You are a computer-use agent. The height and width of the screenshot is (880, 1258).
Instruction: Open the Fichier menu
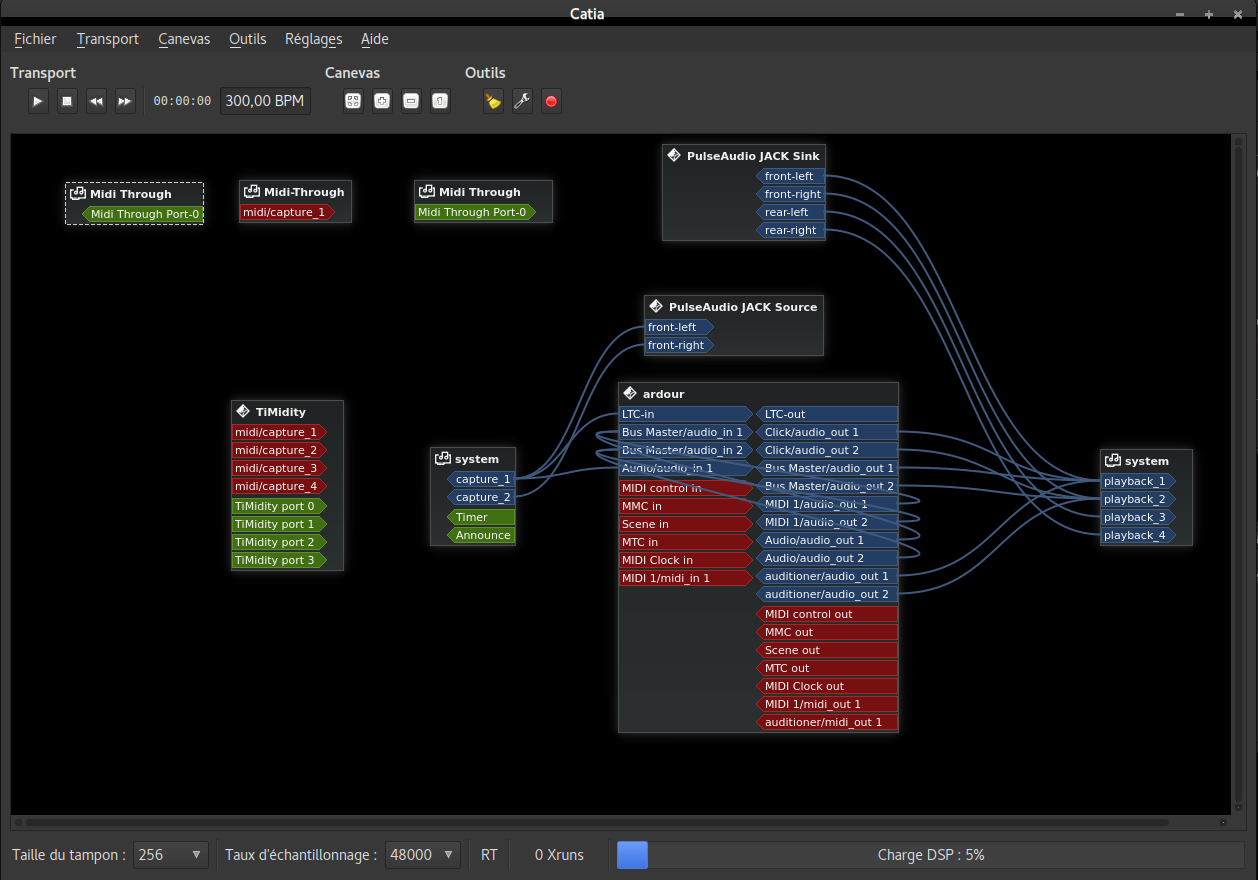35,39
